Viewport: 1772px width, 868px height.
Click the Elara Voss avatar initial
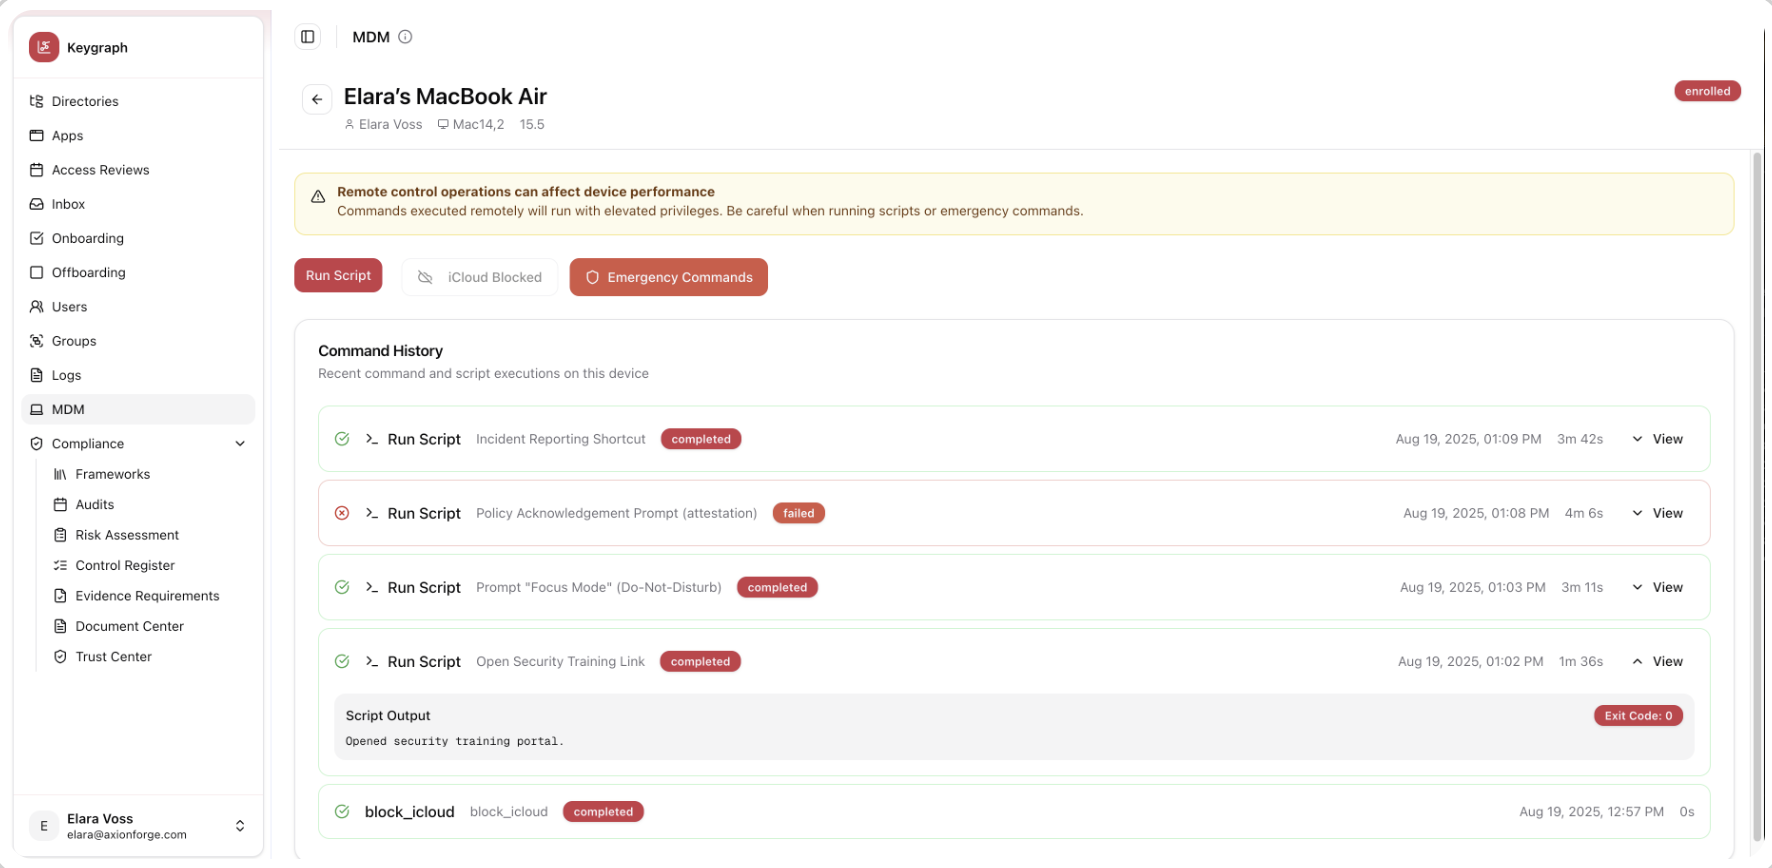click(x=44, y=826)
